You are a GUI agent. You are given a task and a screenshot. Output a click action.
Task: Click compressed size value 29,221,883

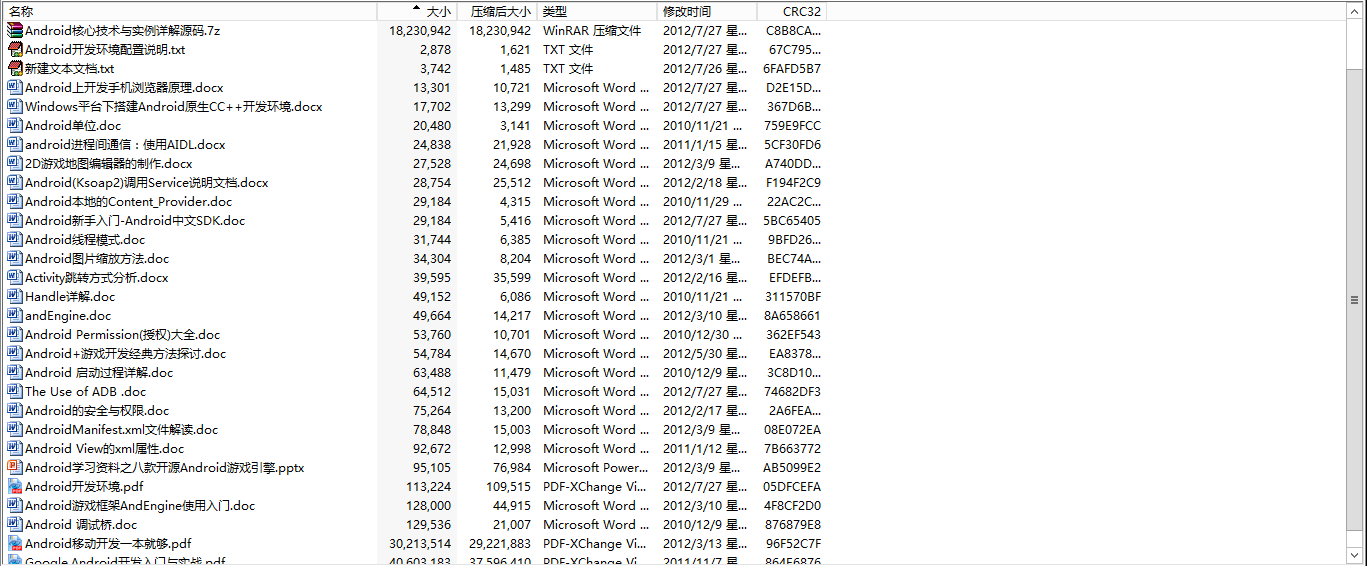(500, 543)
